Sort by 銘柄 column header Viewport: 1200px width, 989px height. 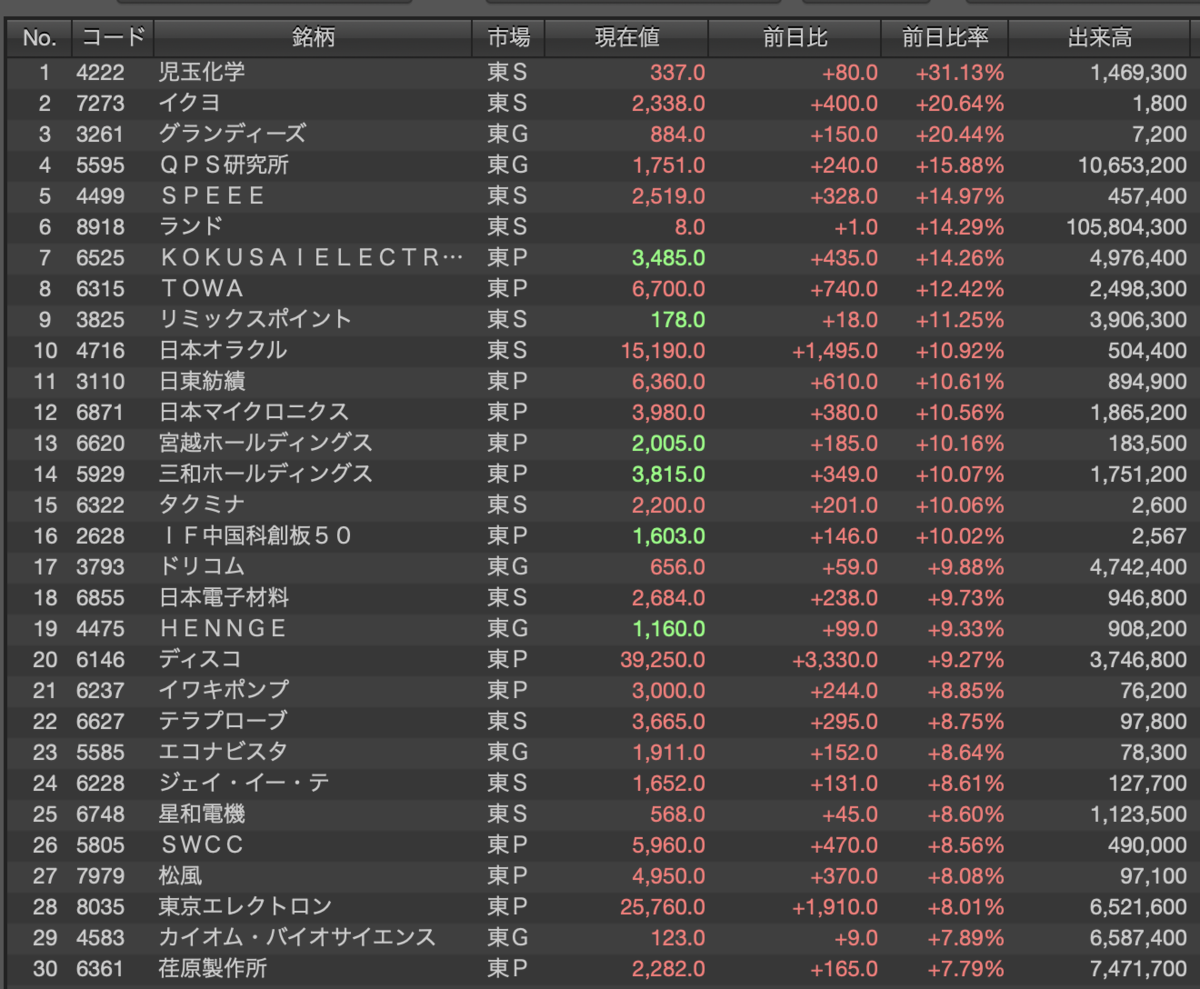[x=313, y=38]
